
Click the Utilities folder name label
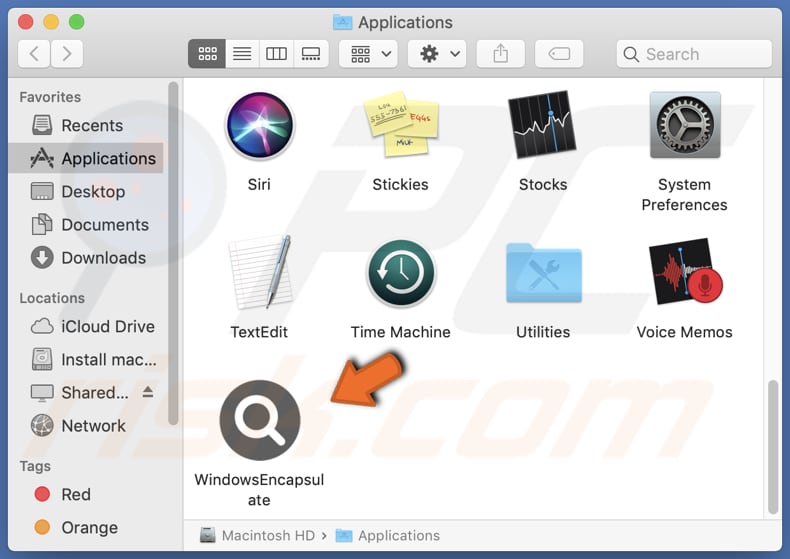pos(543,332)
